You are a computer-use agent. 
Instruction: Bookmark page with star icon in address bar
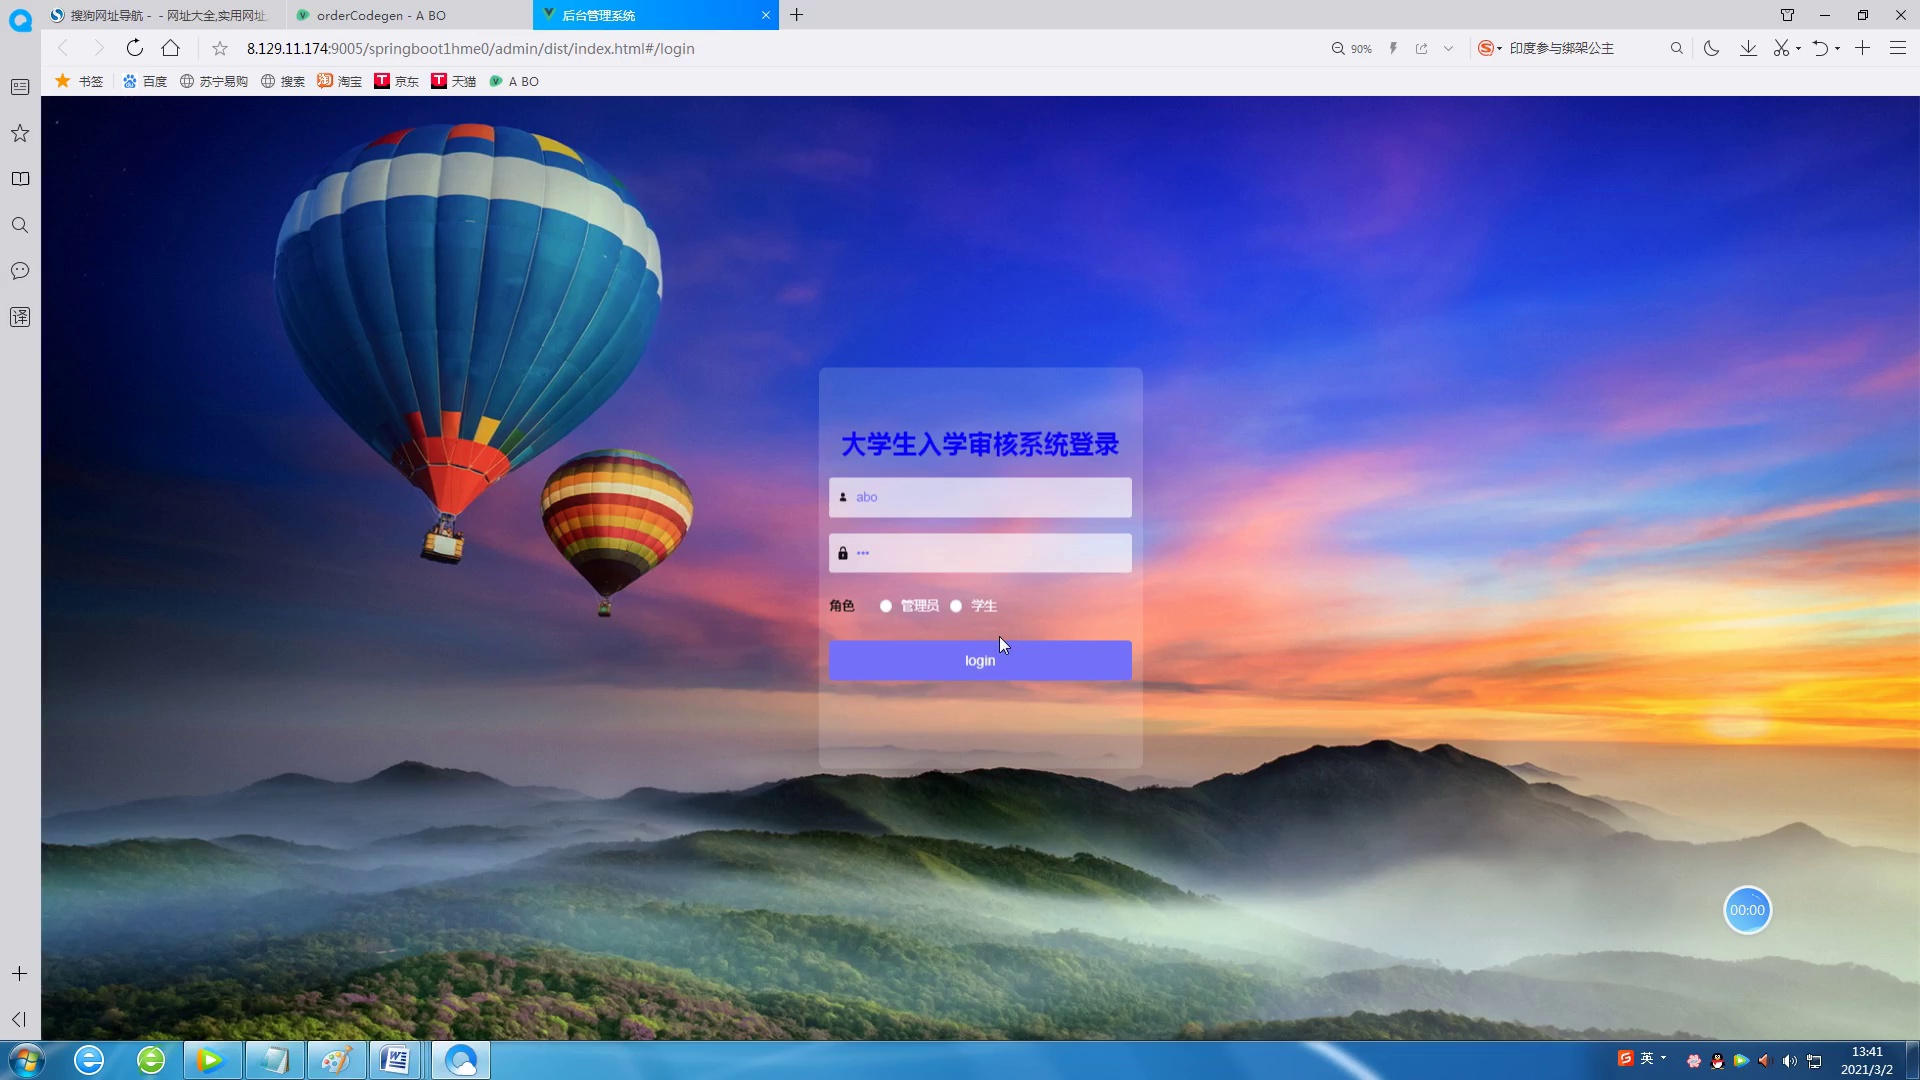[x=220, y=48]
